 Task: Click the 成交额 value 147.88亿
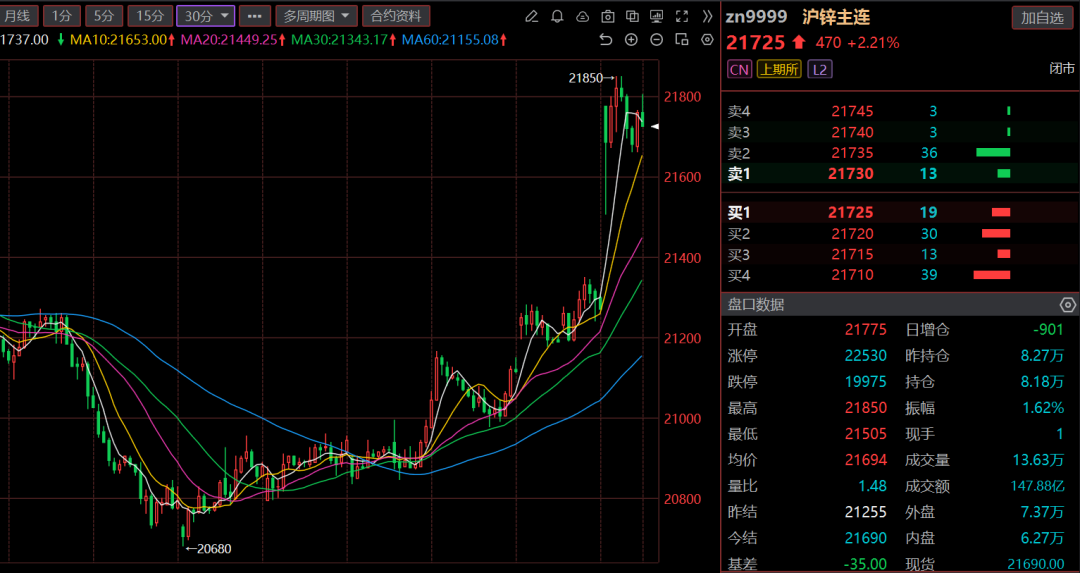pyautogui.click(x=1037, y=486)
